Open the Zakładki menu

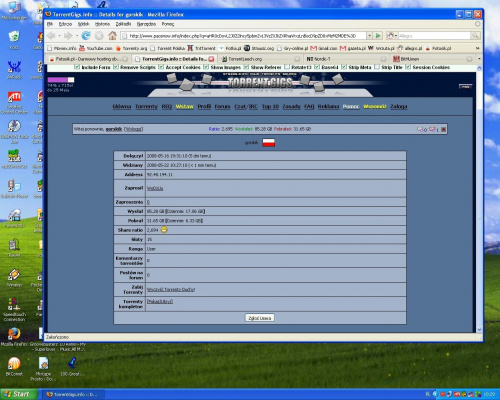[x=123, y=24]
